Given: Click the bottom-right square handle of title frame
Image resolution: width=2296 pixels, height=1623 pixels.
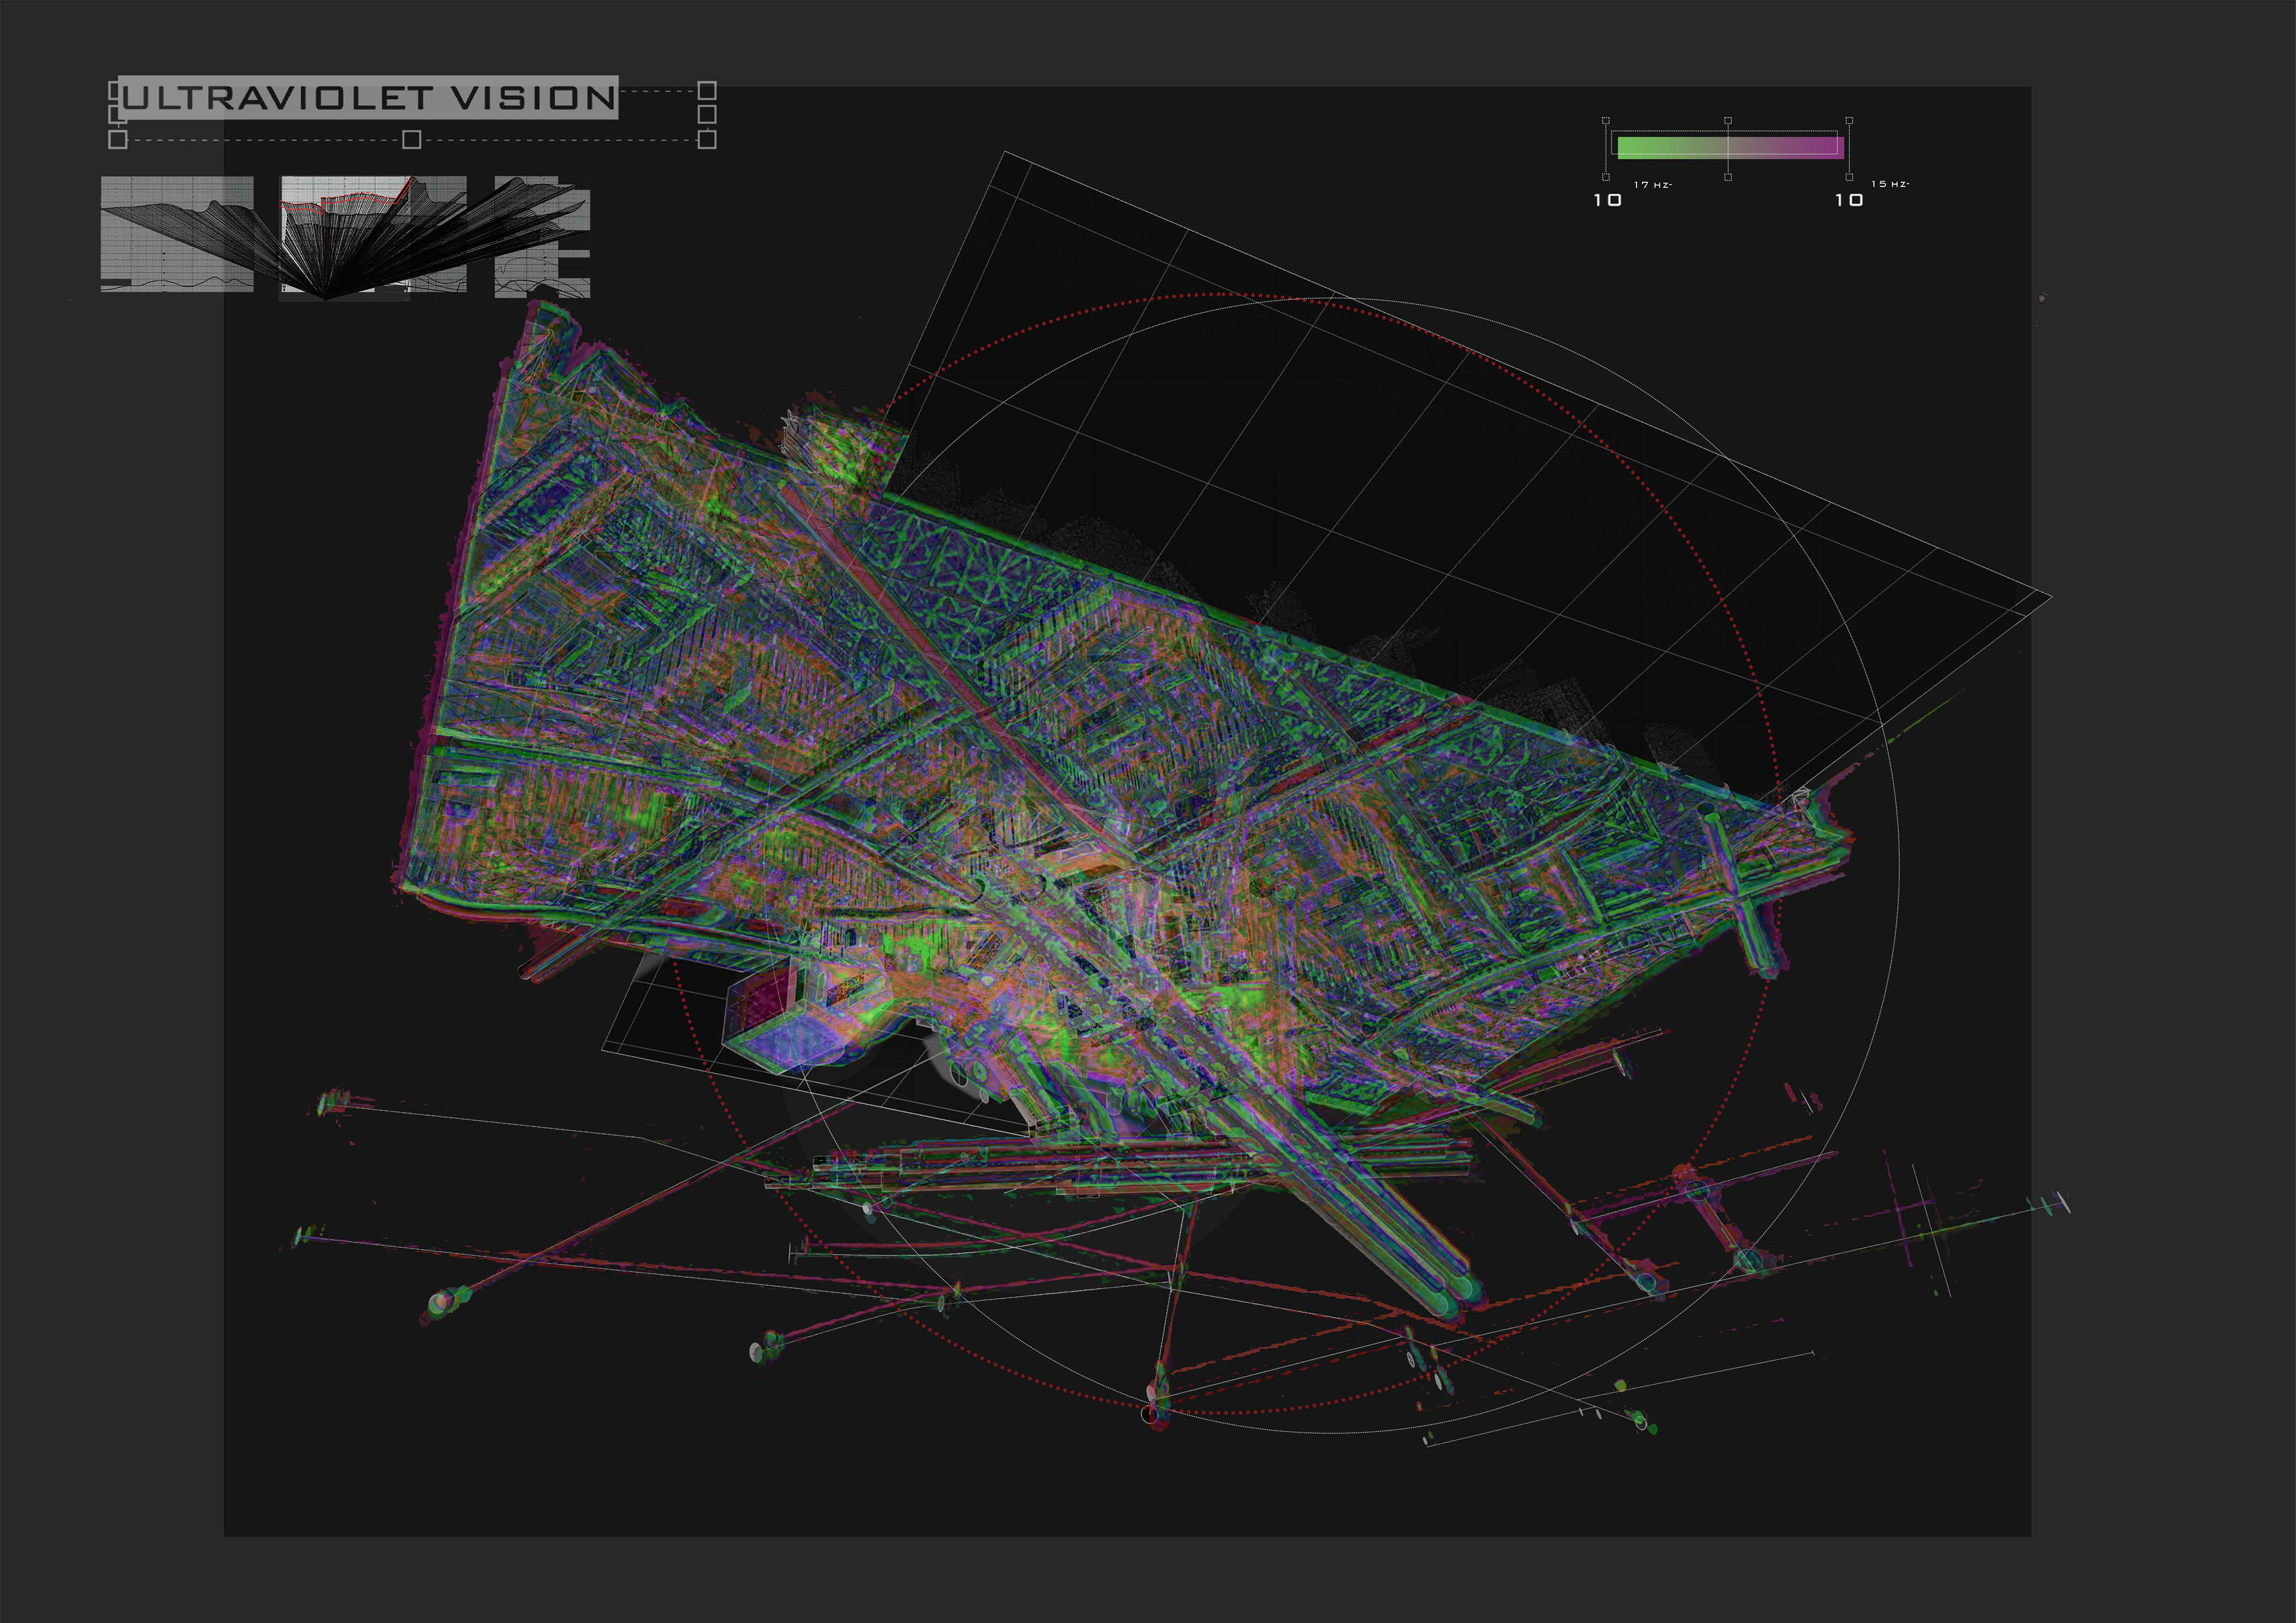Looking at the screenshot, I should (x=707, y=140).
